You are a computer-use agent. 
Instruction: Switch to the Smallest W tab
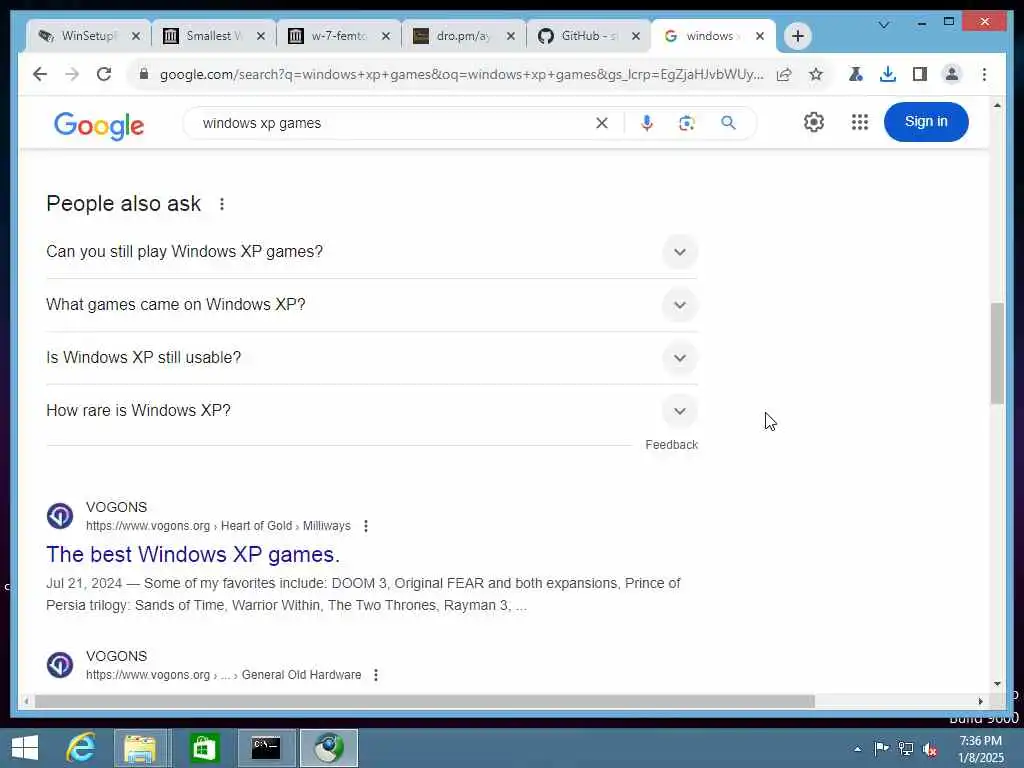(213, 36)
